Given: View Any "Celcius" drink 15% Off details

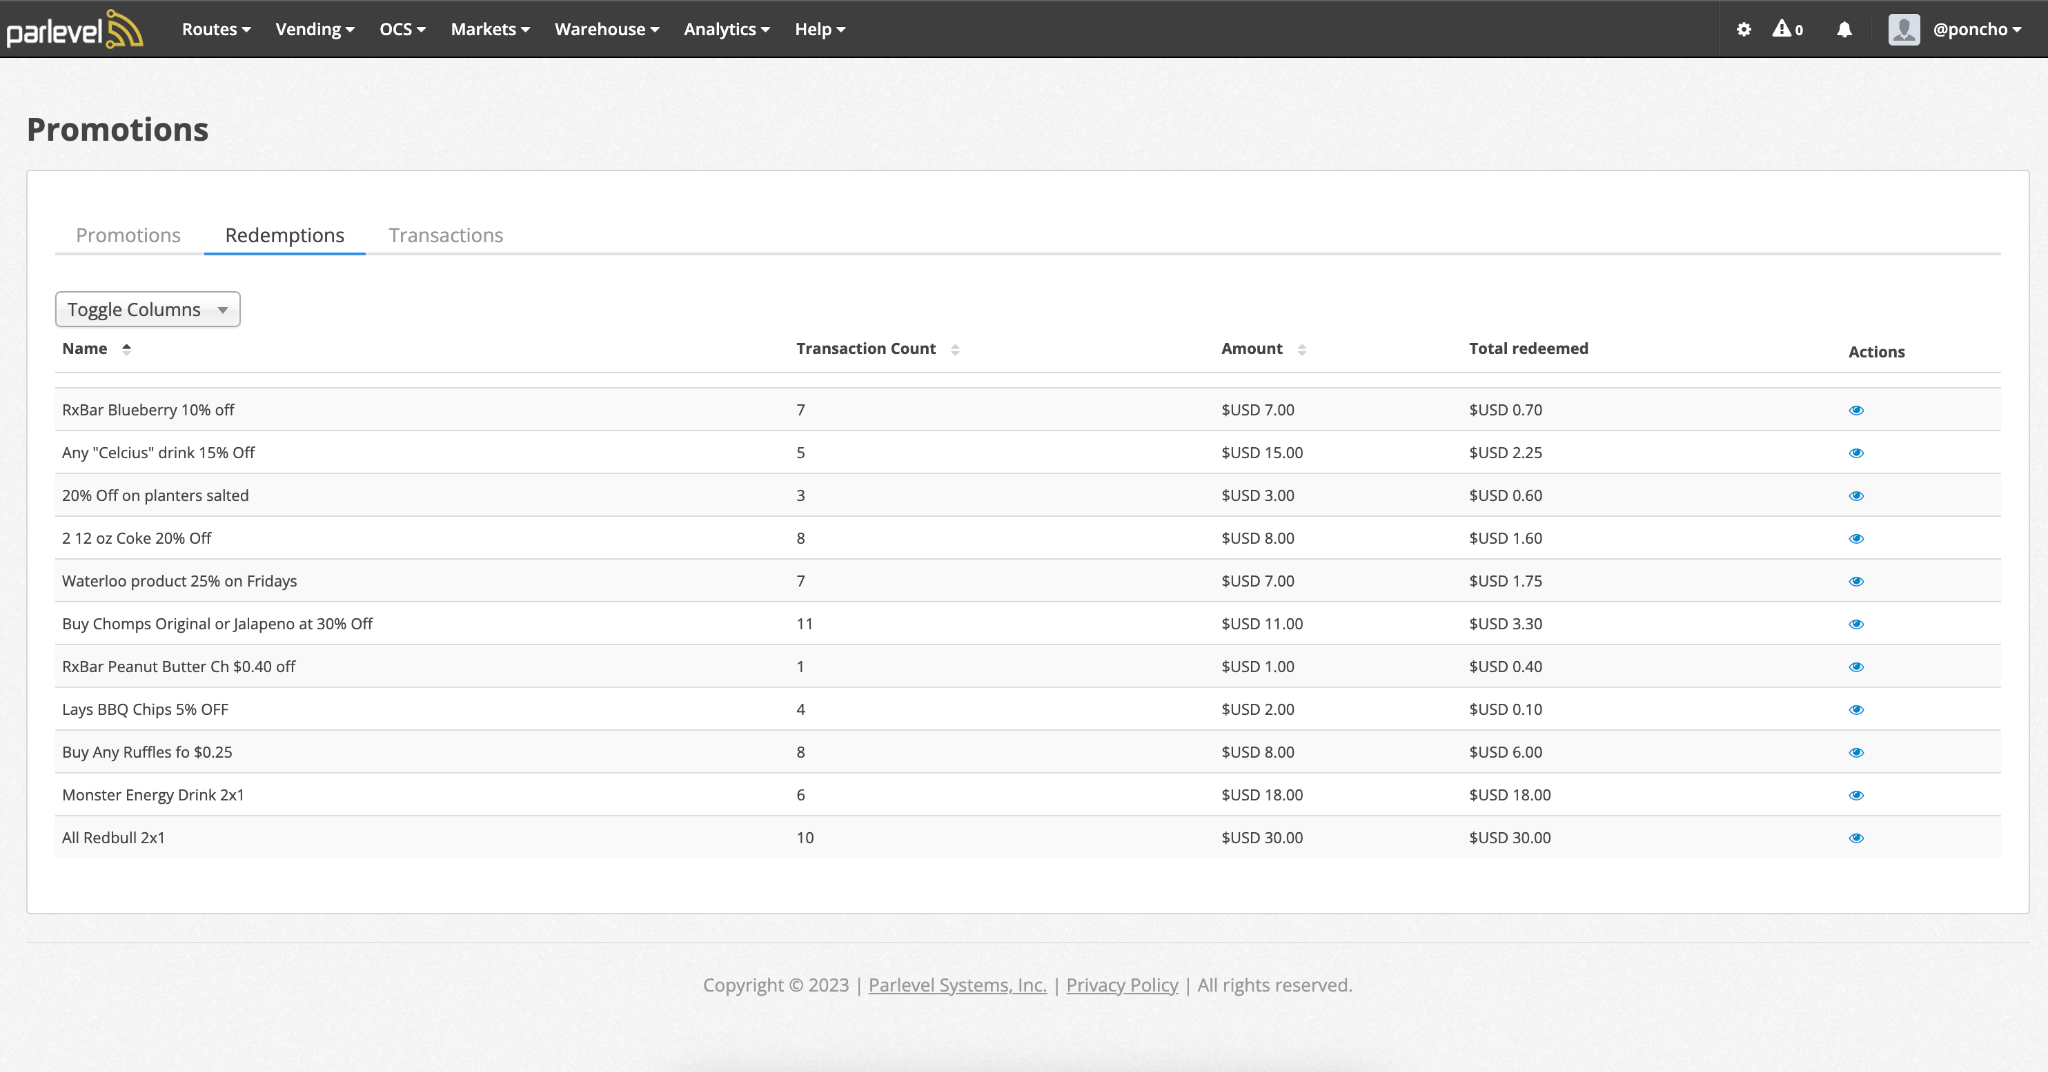Looking at the screenshot, I should click(1856, 453).
